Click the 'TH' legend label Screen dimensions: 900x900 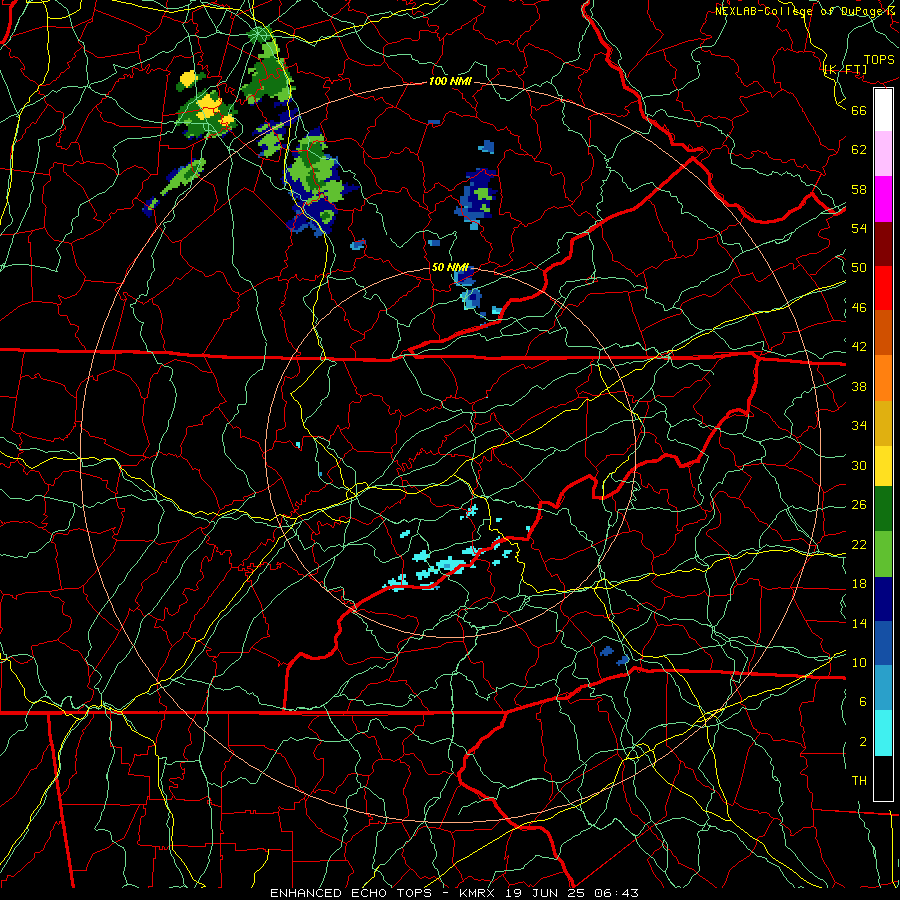point(859,781)
